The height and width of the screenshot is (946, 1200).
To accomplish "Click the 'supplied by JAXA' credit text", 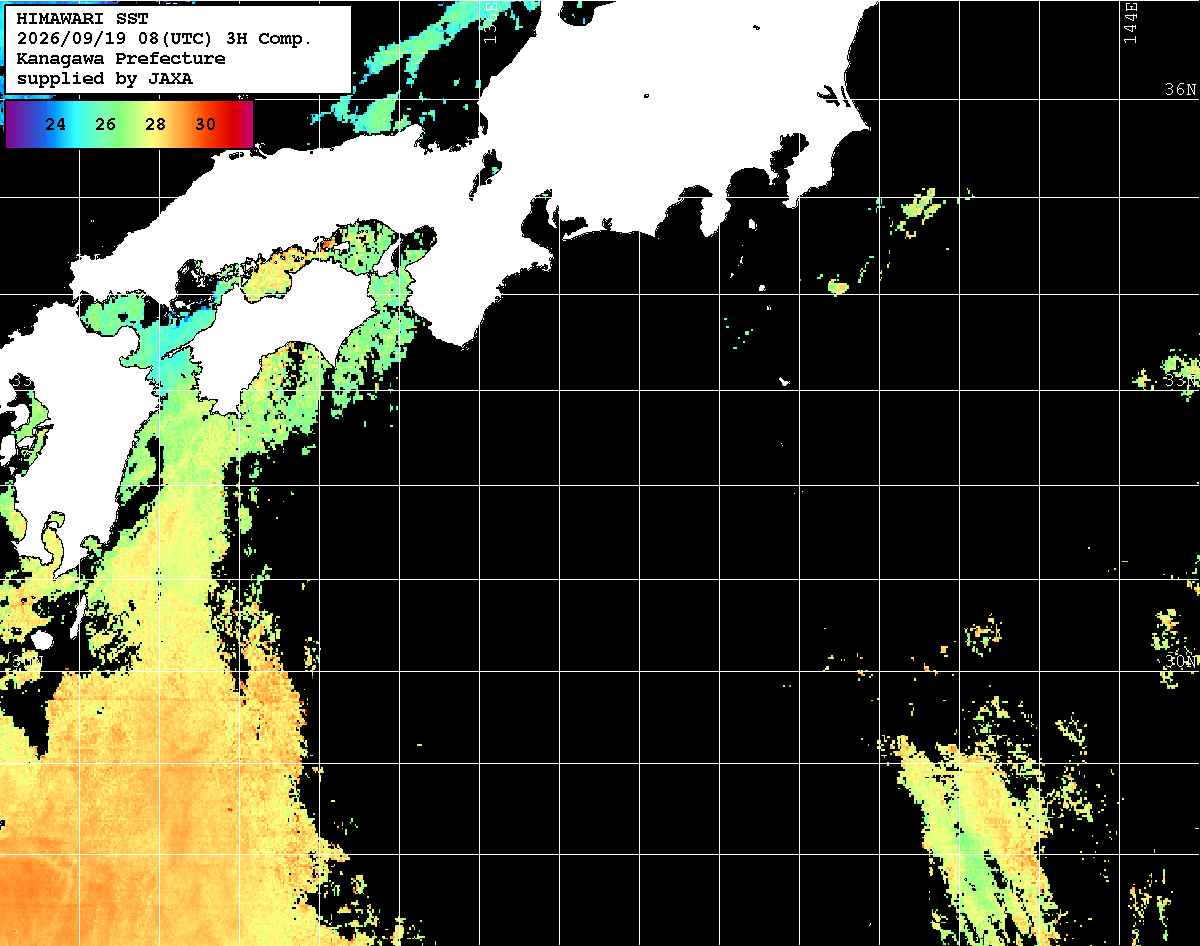I will [x=105, y=78].
